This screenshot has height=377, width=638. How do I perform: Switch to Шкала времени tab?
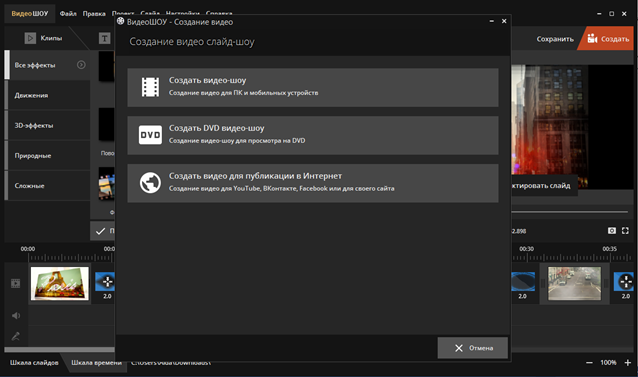[96, 362]
